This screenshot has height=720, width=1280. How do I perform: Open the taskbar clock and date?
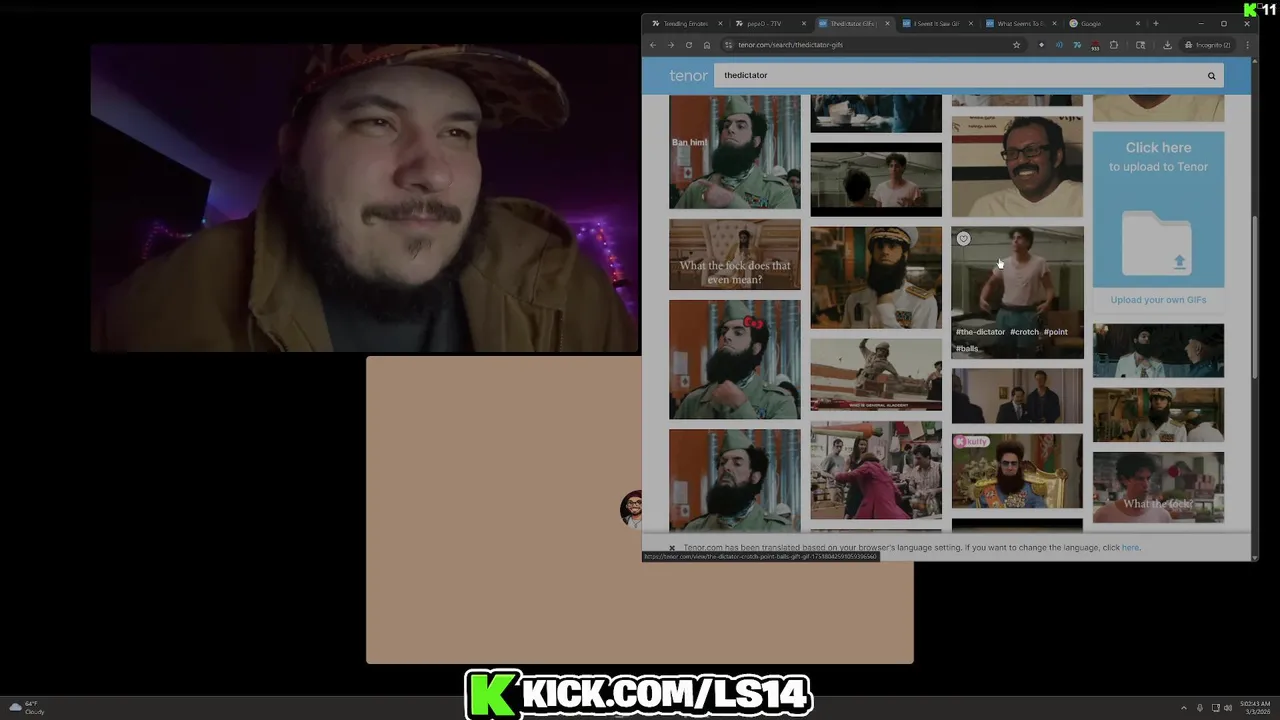pos(1255,708)
